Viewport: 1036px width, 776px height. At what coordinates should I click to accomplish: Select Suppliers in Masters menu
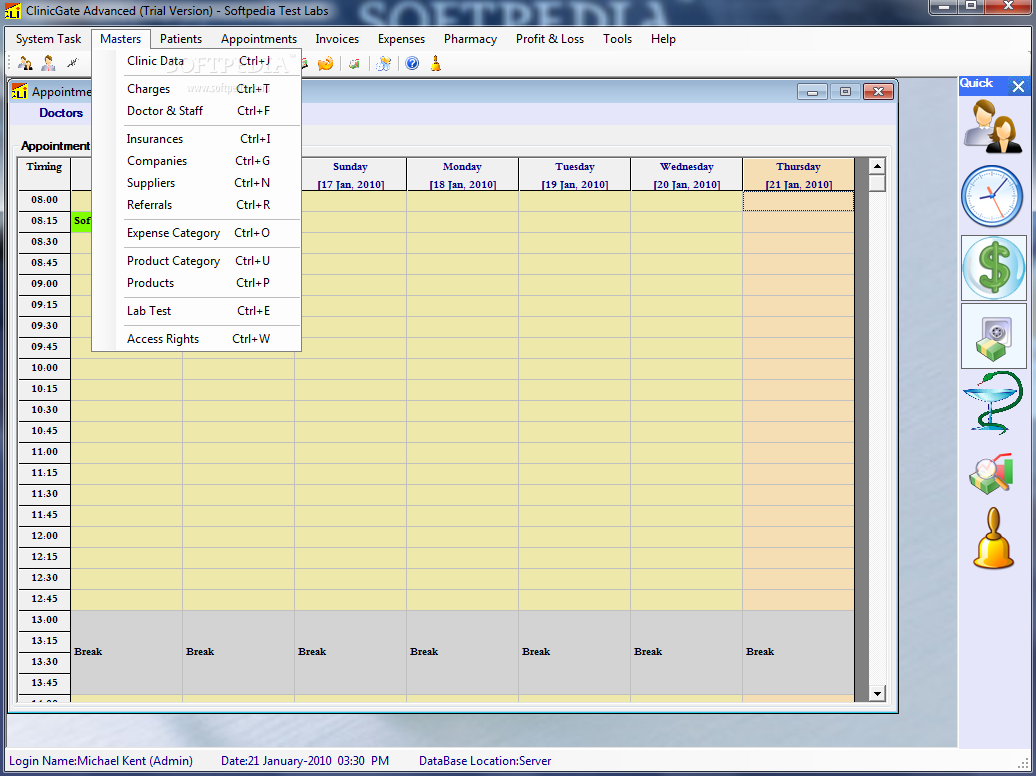pos(197,182)
